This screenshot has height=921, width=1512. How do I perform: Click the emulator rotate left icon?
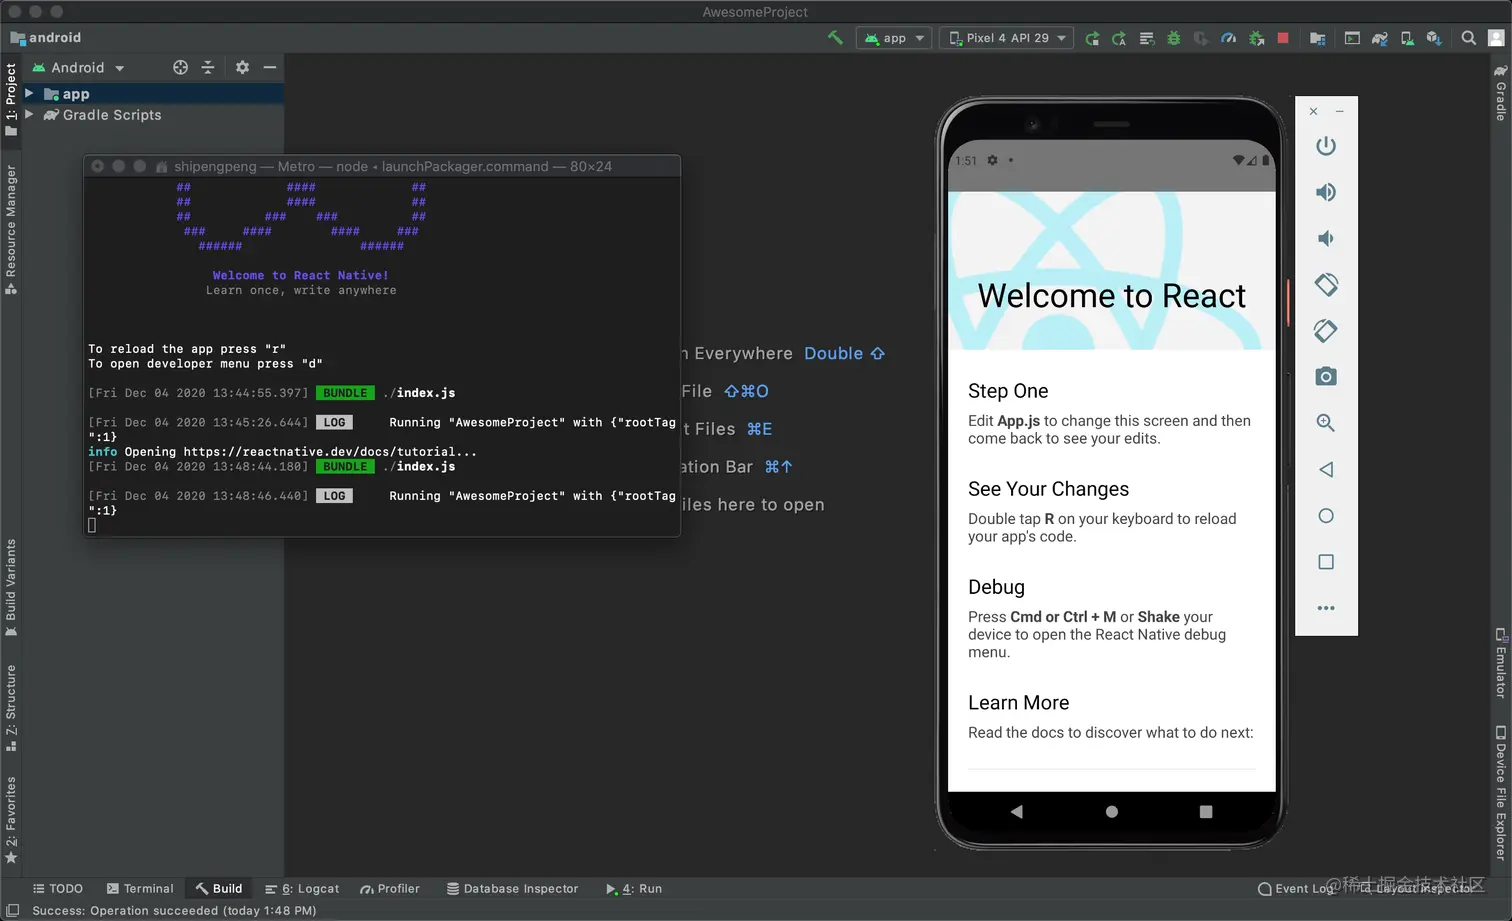click(x=1326, y=285)
